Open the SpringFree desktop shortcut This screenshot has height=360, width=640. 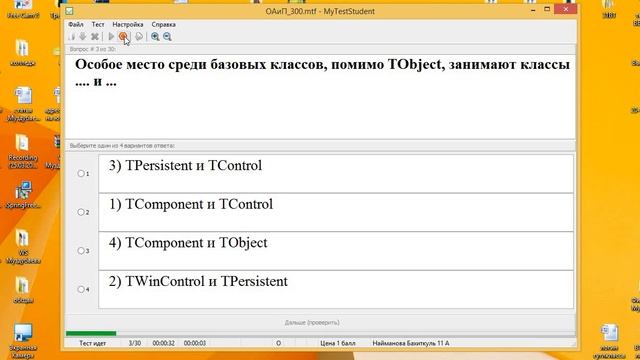(23, 195)
